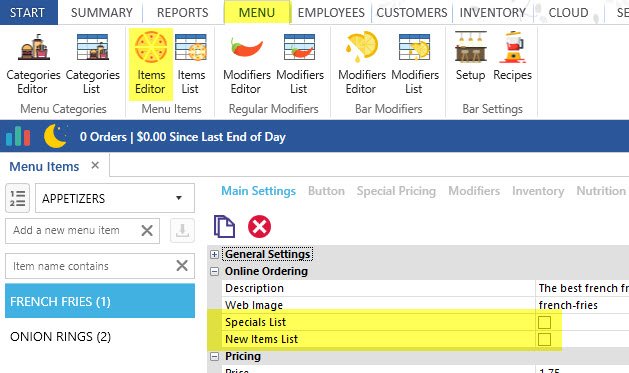This screenshot has height=373, width=629.
Task: Open the Recipes blender icon
Action: point(512,57)
